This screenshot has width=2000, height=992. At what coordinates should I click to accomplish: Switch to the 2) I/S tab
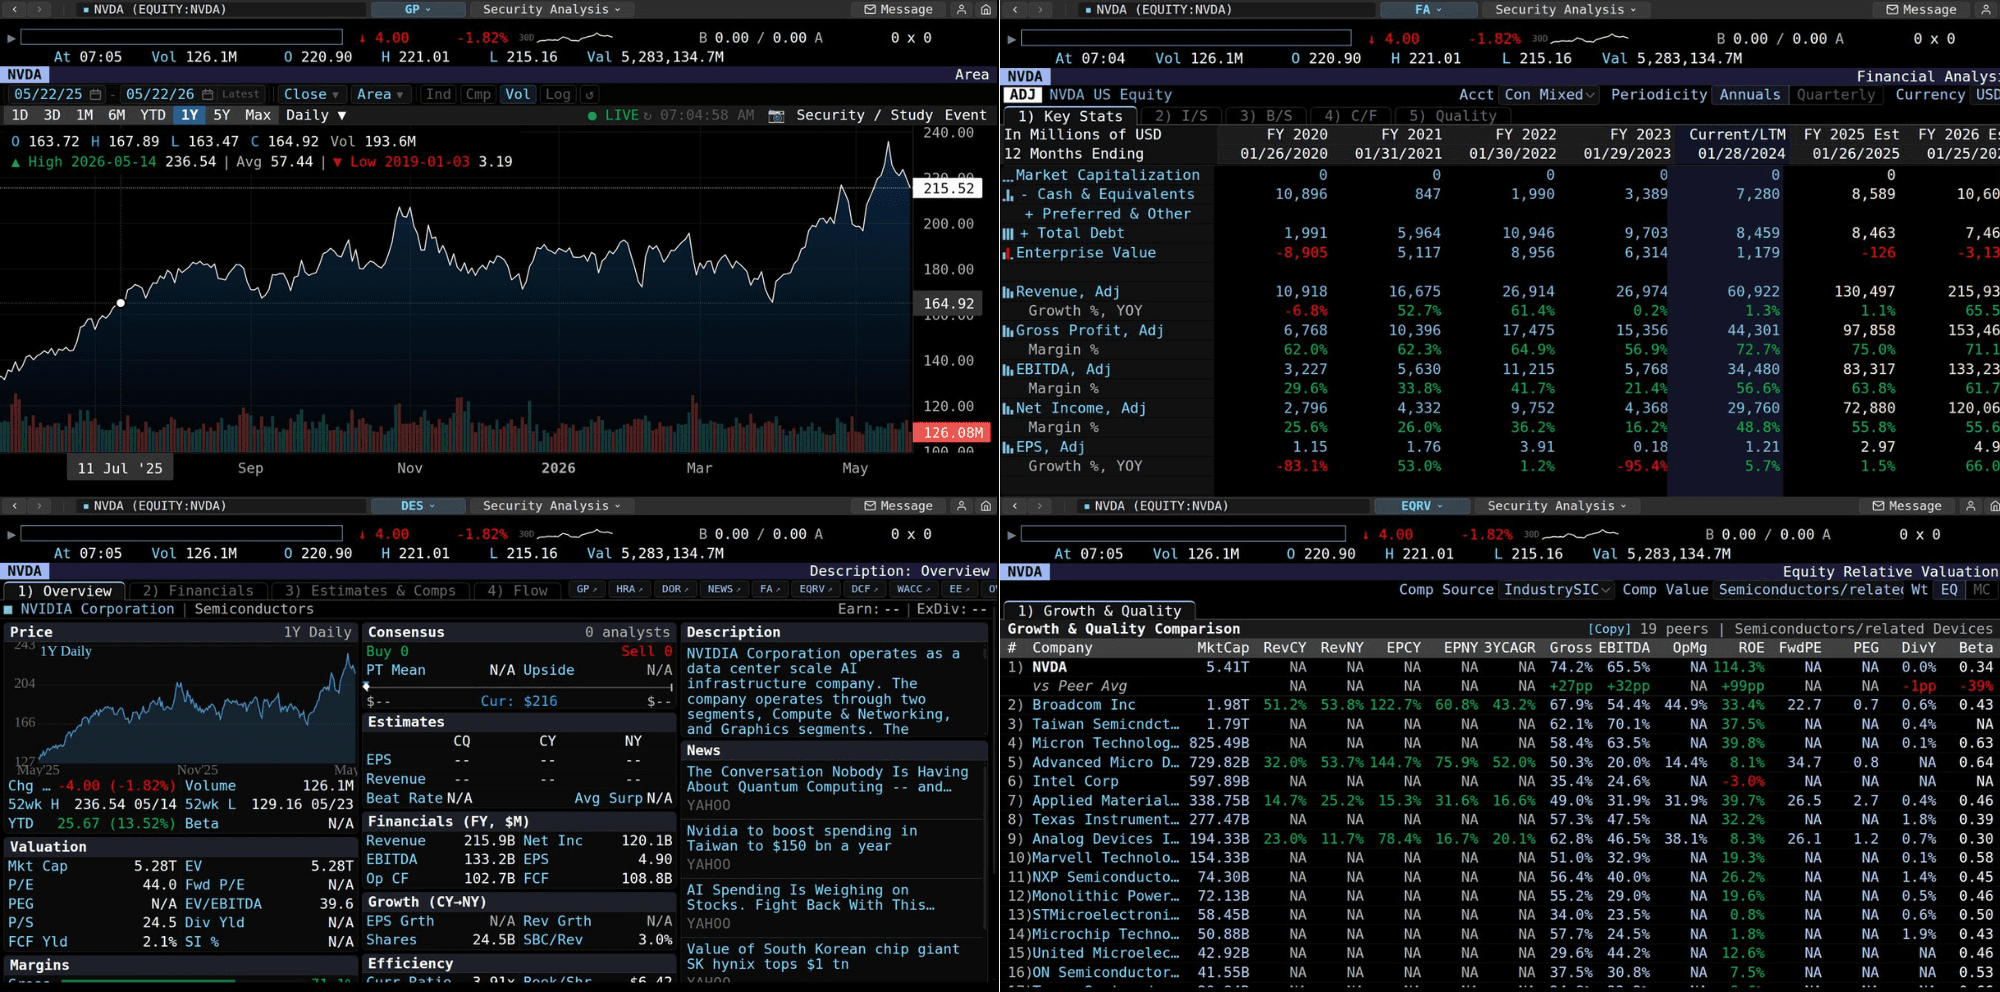coord(1181,116)
